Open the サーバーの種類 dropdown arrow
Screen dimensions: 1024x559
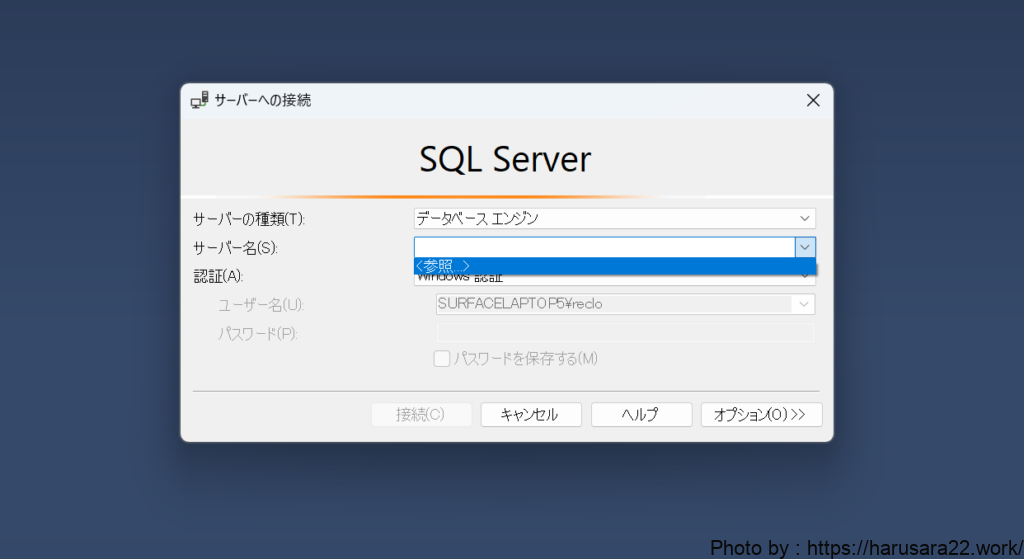[804, 218]
